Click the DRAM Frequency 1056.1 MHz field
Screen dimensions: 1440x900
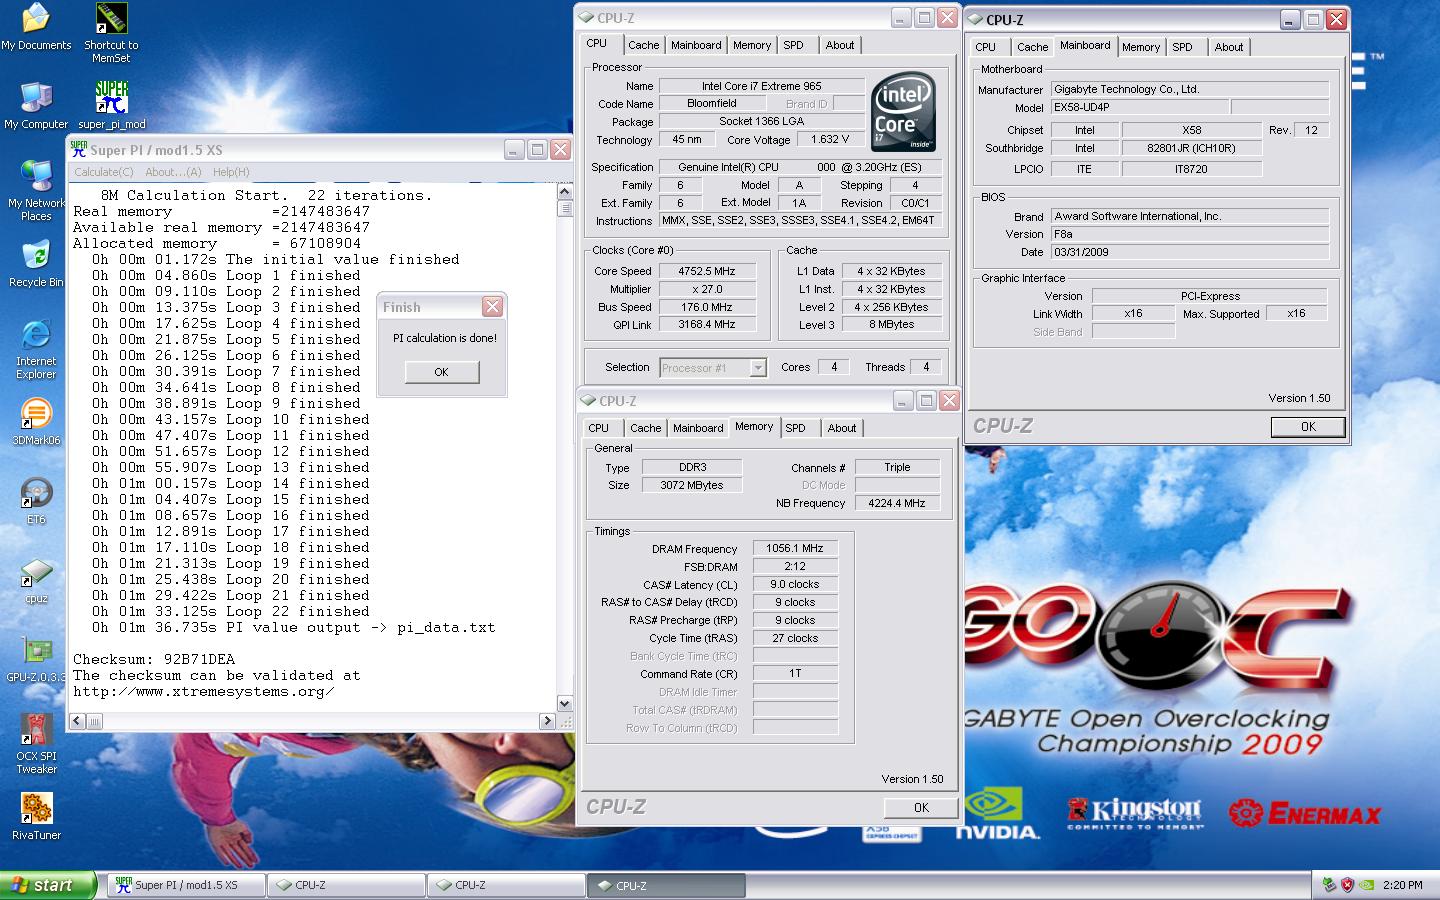[x=795, y=548]
